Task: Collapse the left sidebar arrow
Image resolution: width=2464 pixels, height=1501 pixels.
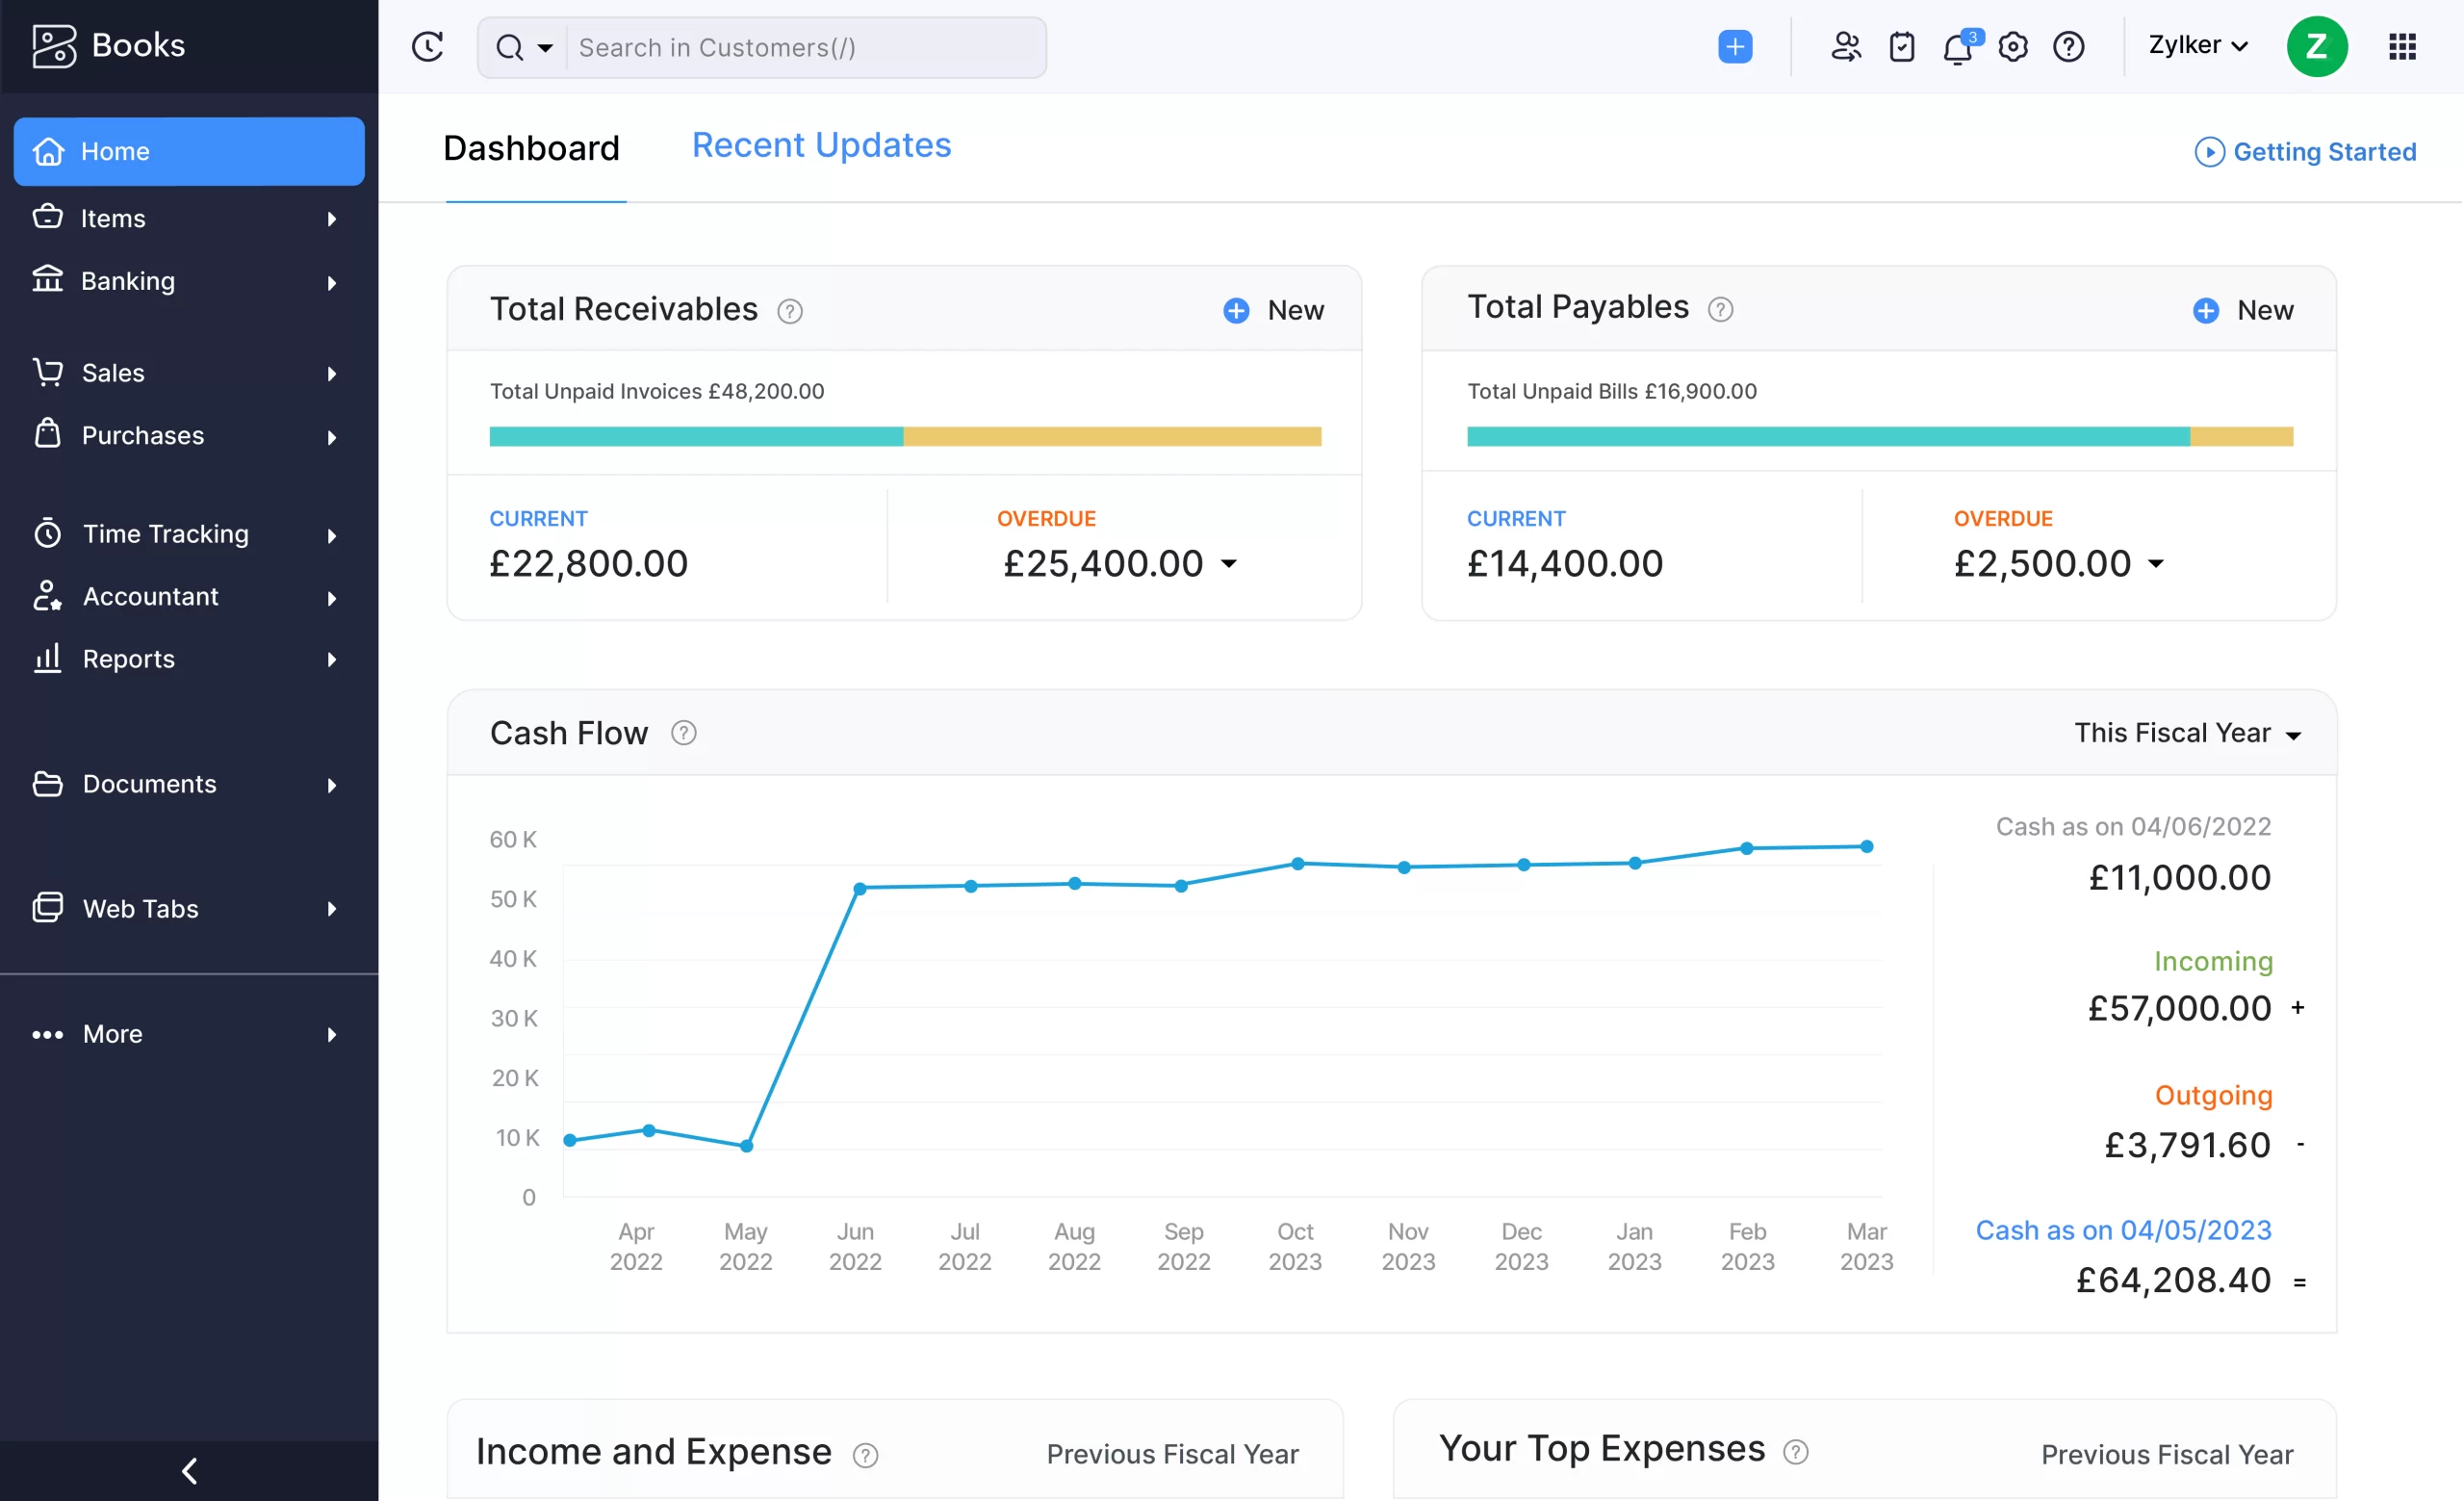Action: [188, 1470]
